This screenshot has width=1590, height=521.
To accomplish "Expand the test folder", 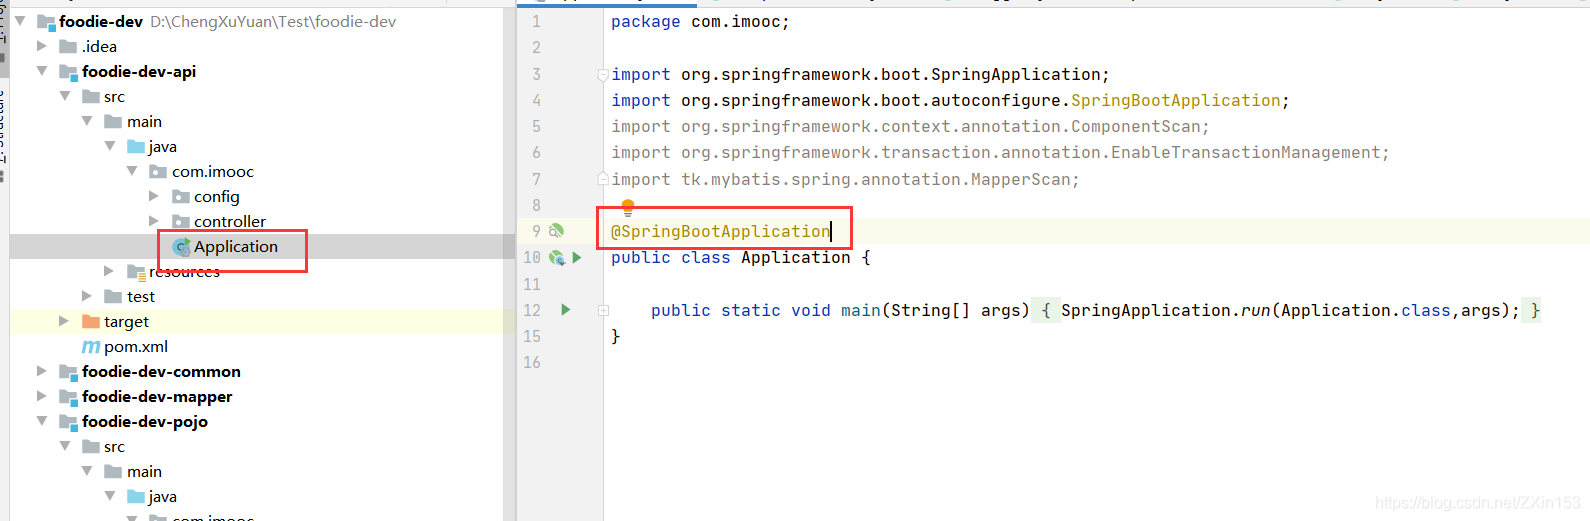I will (87, 296).
